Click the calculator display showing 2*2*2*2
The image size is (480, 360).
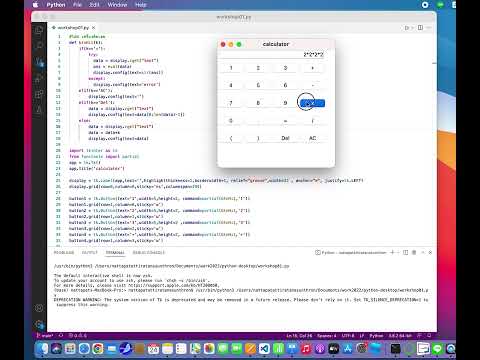pyautogui.click(x=271, y=55)
